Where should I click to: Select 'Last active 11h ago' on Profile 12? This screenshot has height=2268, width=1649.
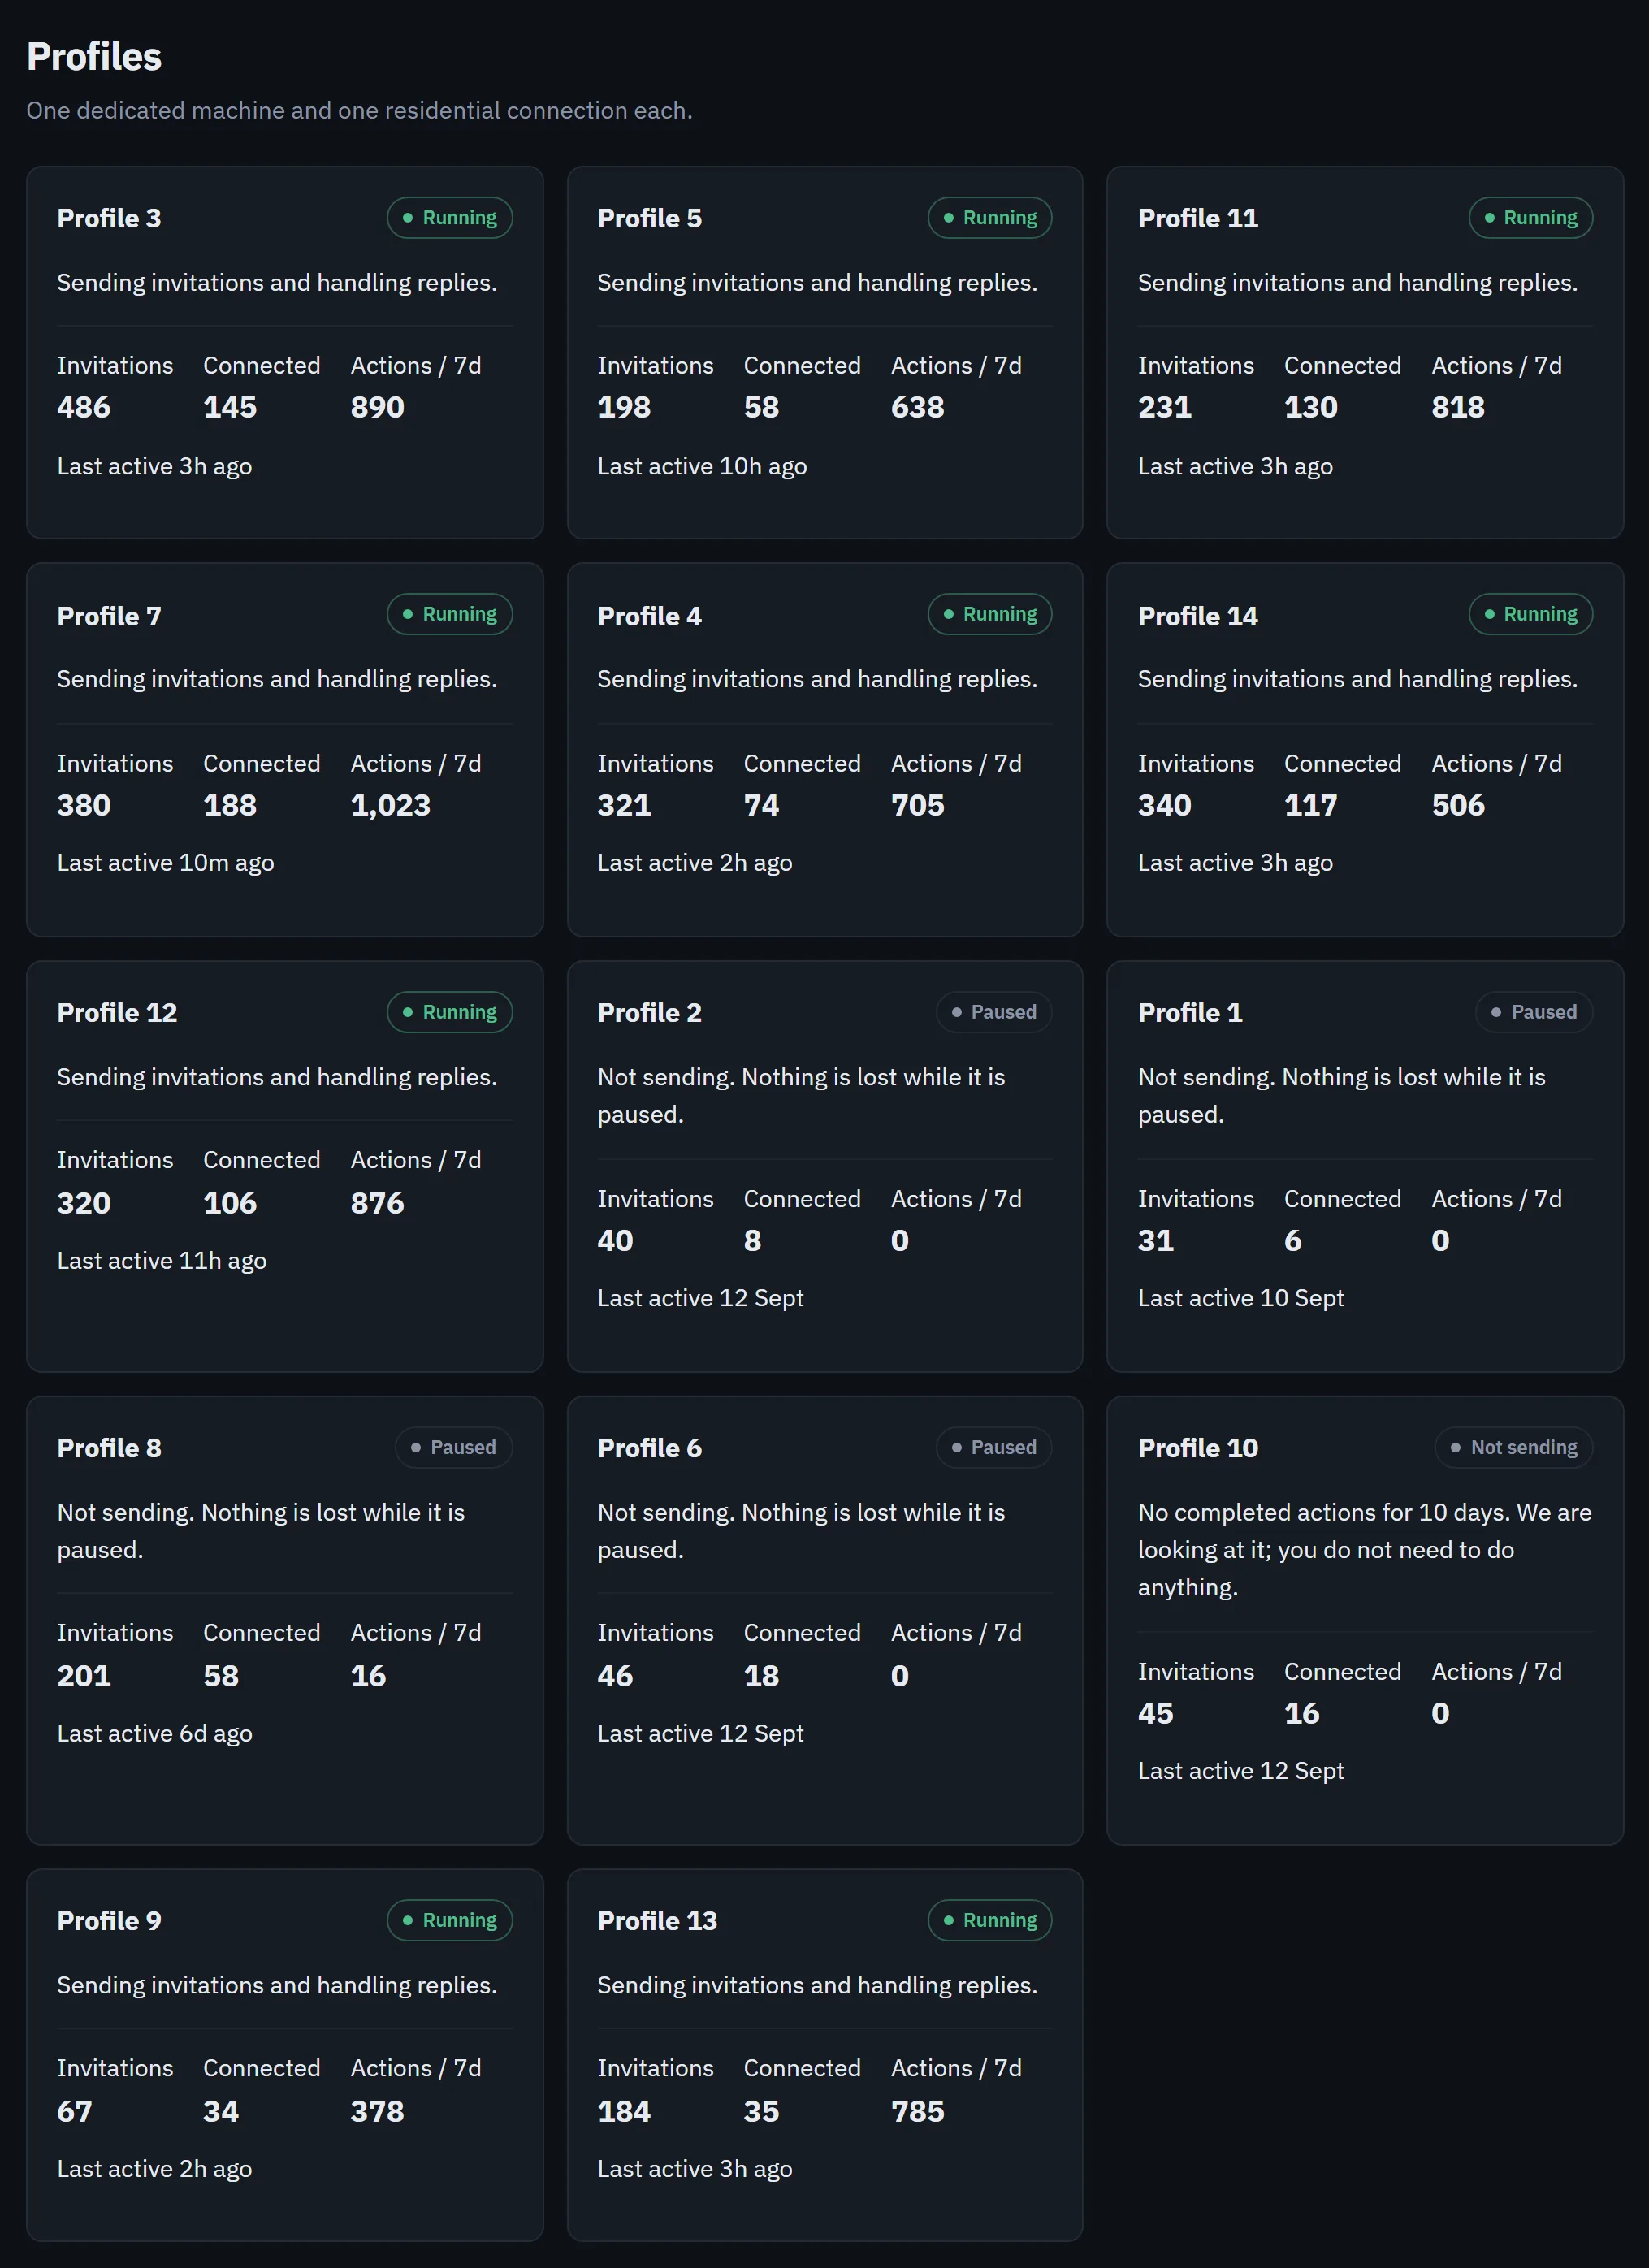[x=162, y=1261]
